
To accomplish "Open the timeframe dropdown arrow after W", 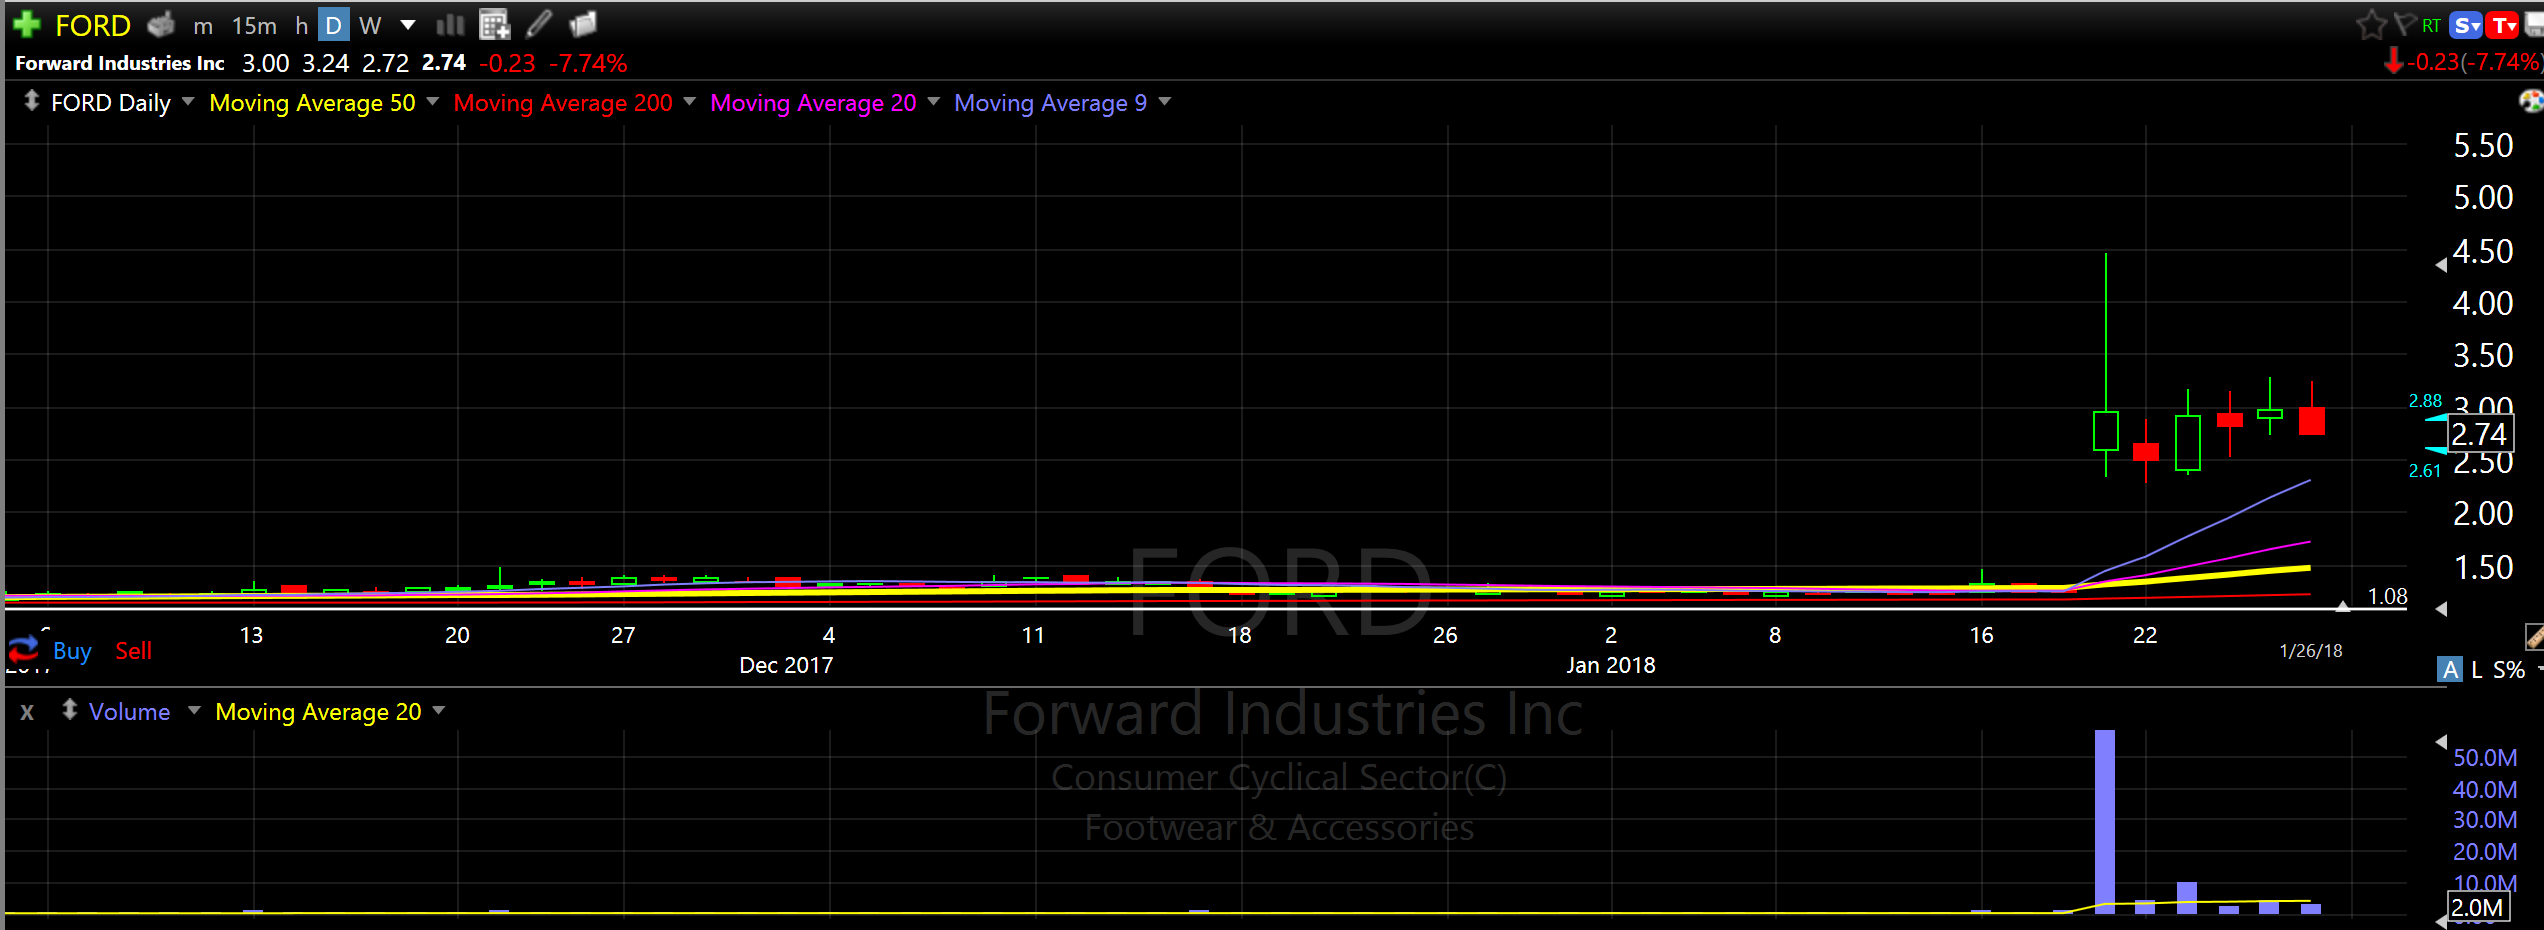I will point(408,25).
